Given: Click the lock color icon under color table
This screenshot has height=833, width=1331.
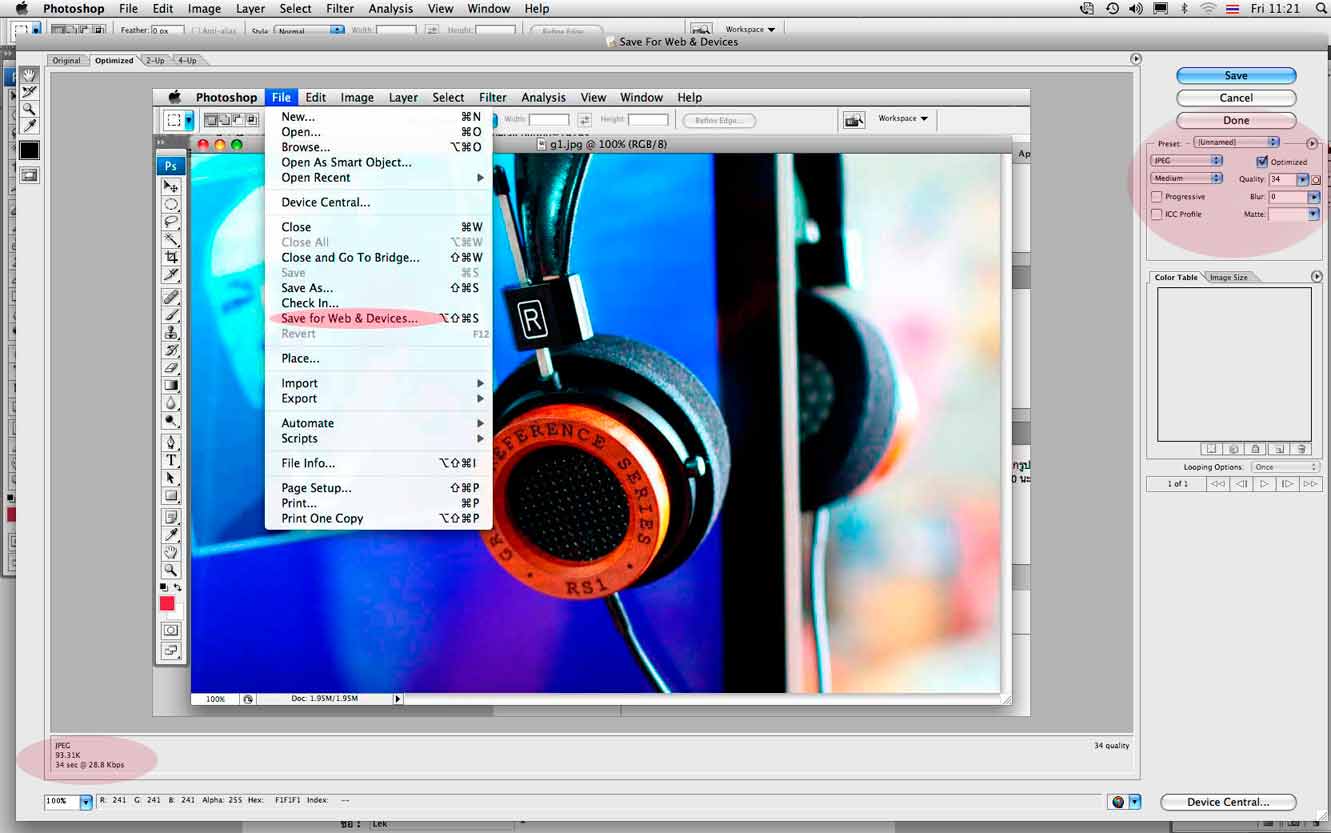Looking at the screenshot, I should pyautogui.click(x=1256, y=449).
